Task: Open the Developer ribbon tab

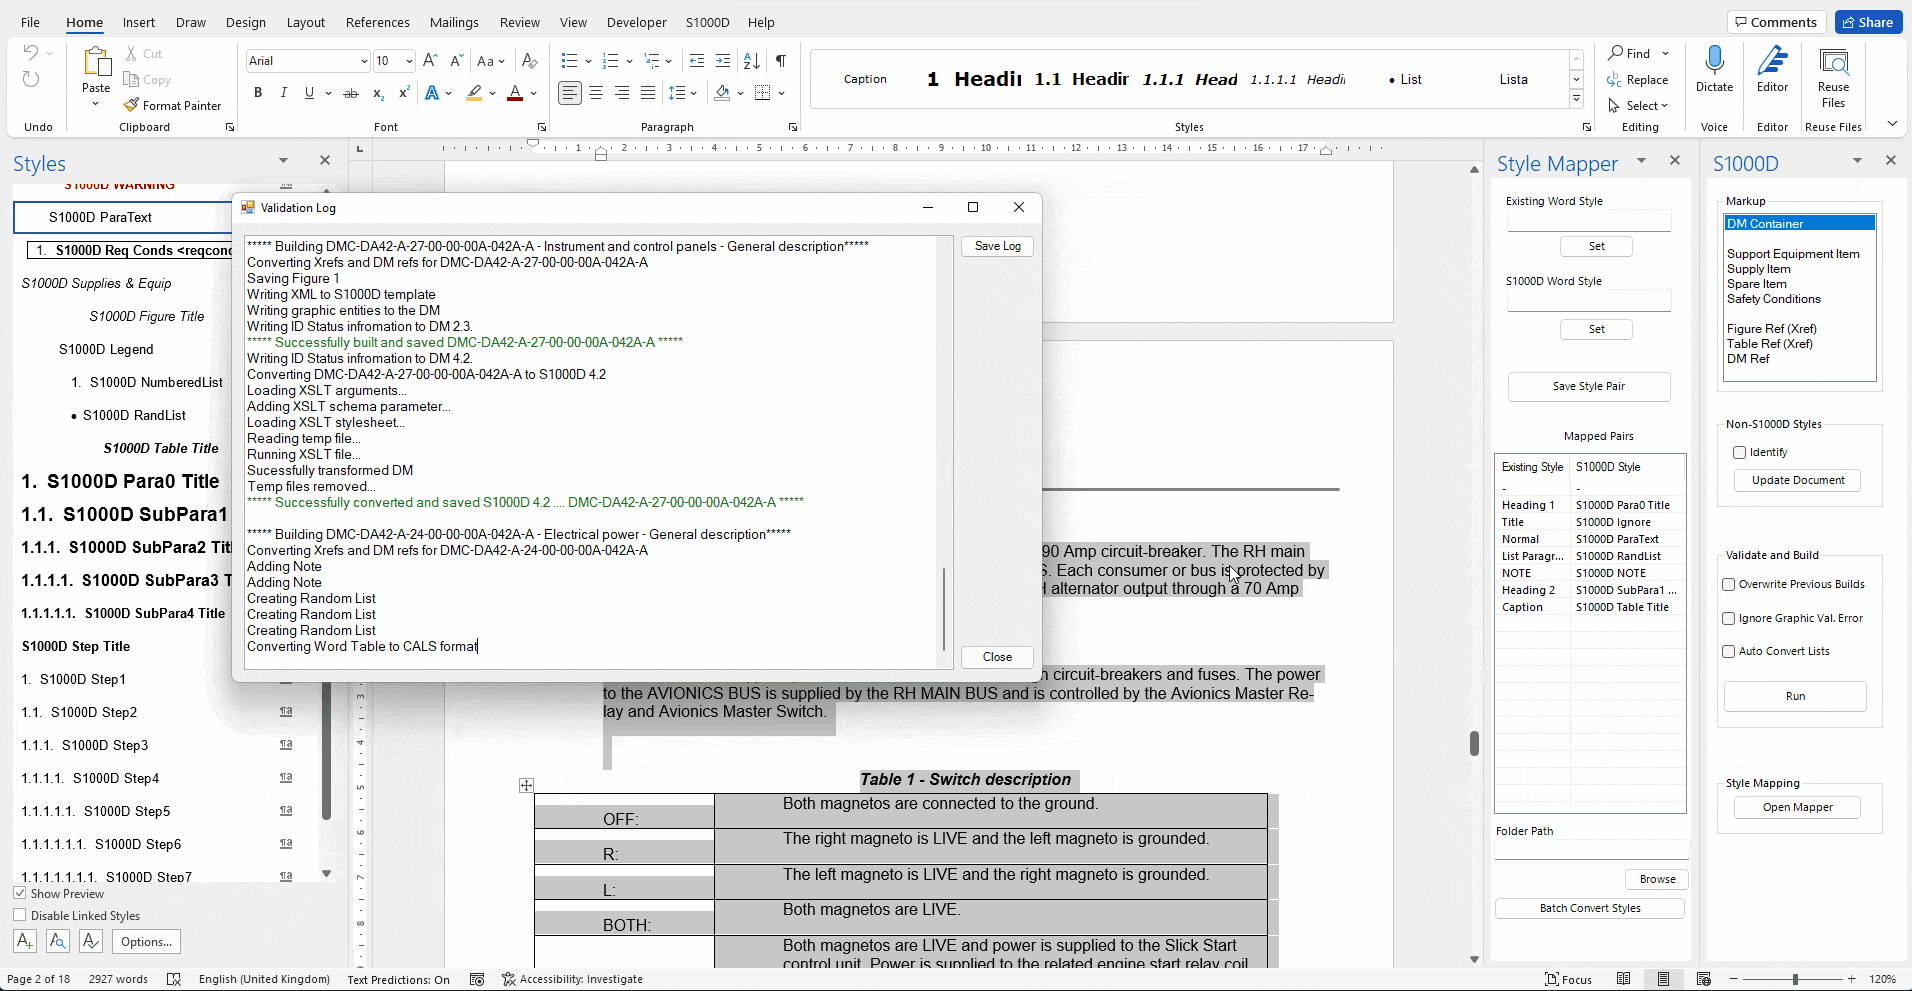Action: (637, 22)
